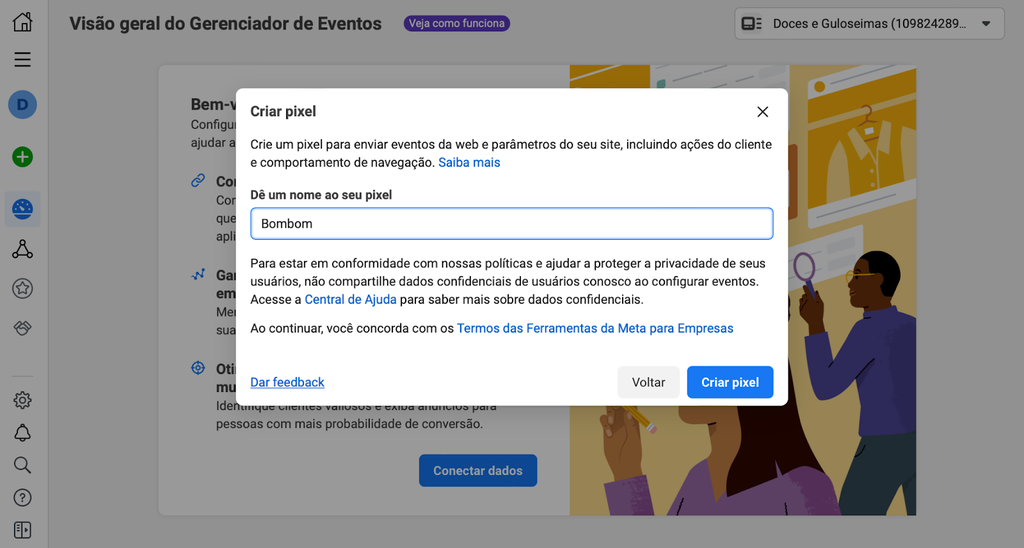This screenshot has height=548, width=1024.
Task: Select the blue D account avatar
Action: tap(22, 105)
